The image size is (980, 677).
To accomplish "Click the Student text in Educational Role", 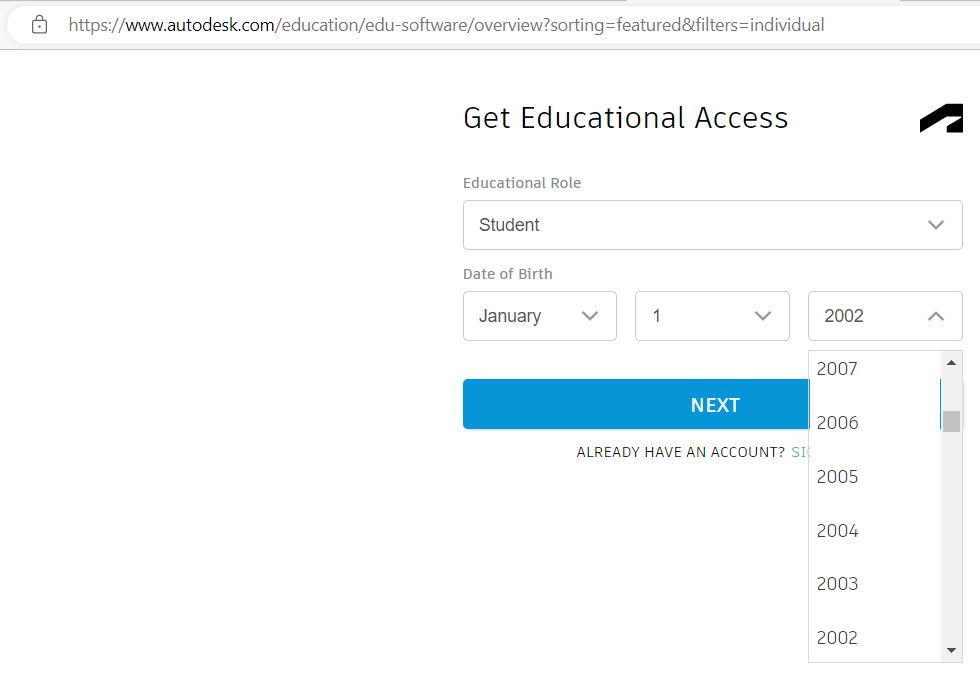I will tap(509, 225).
